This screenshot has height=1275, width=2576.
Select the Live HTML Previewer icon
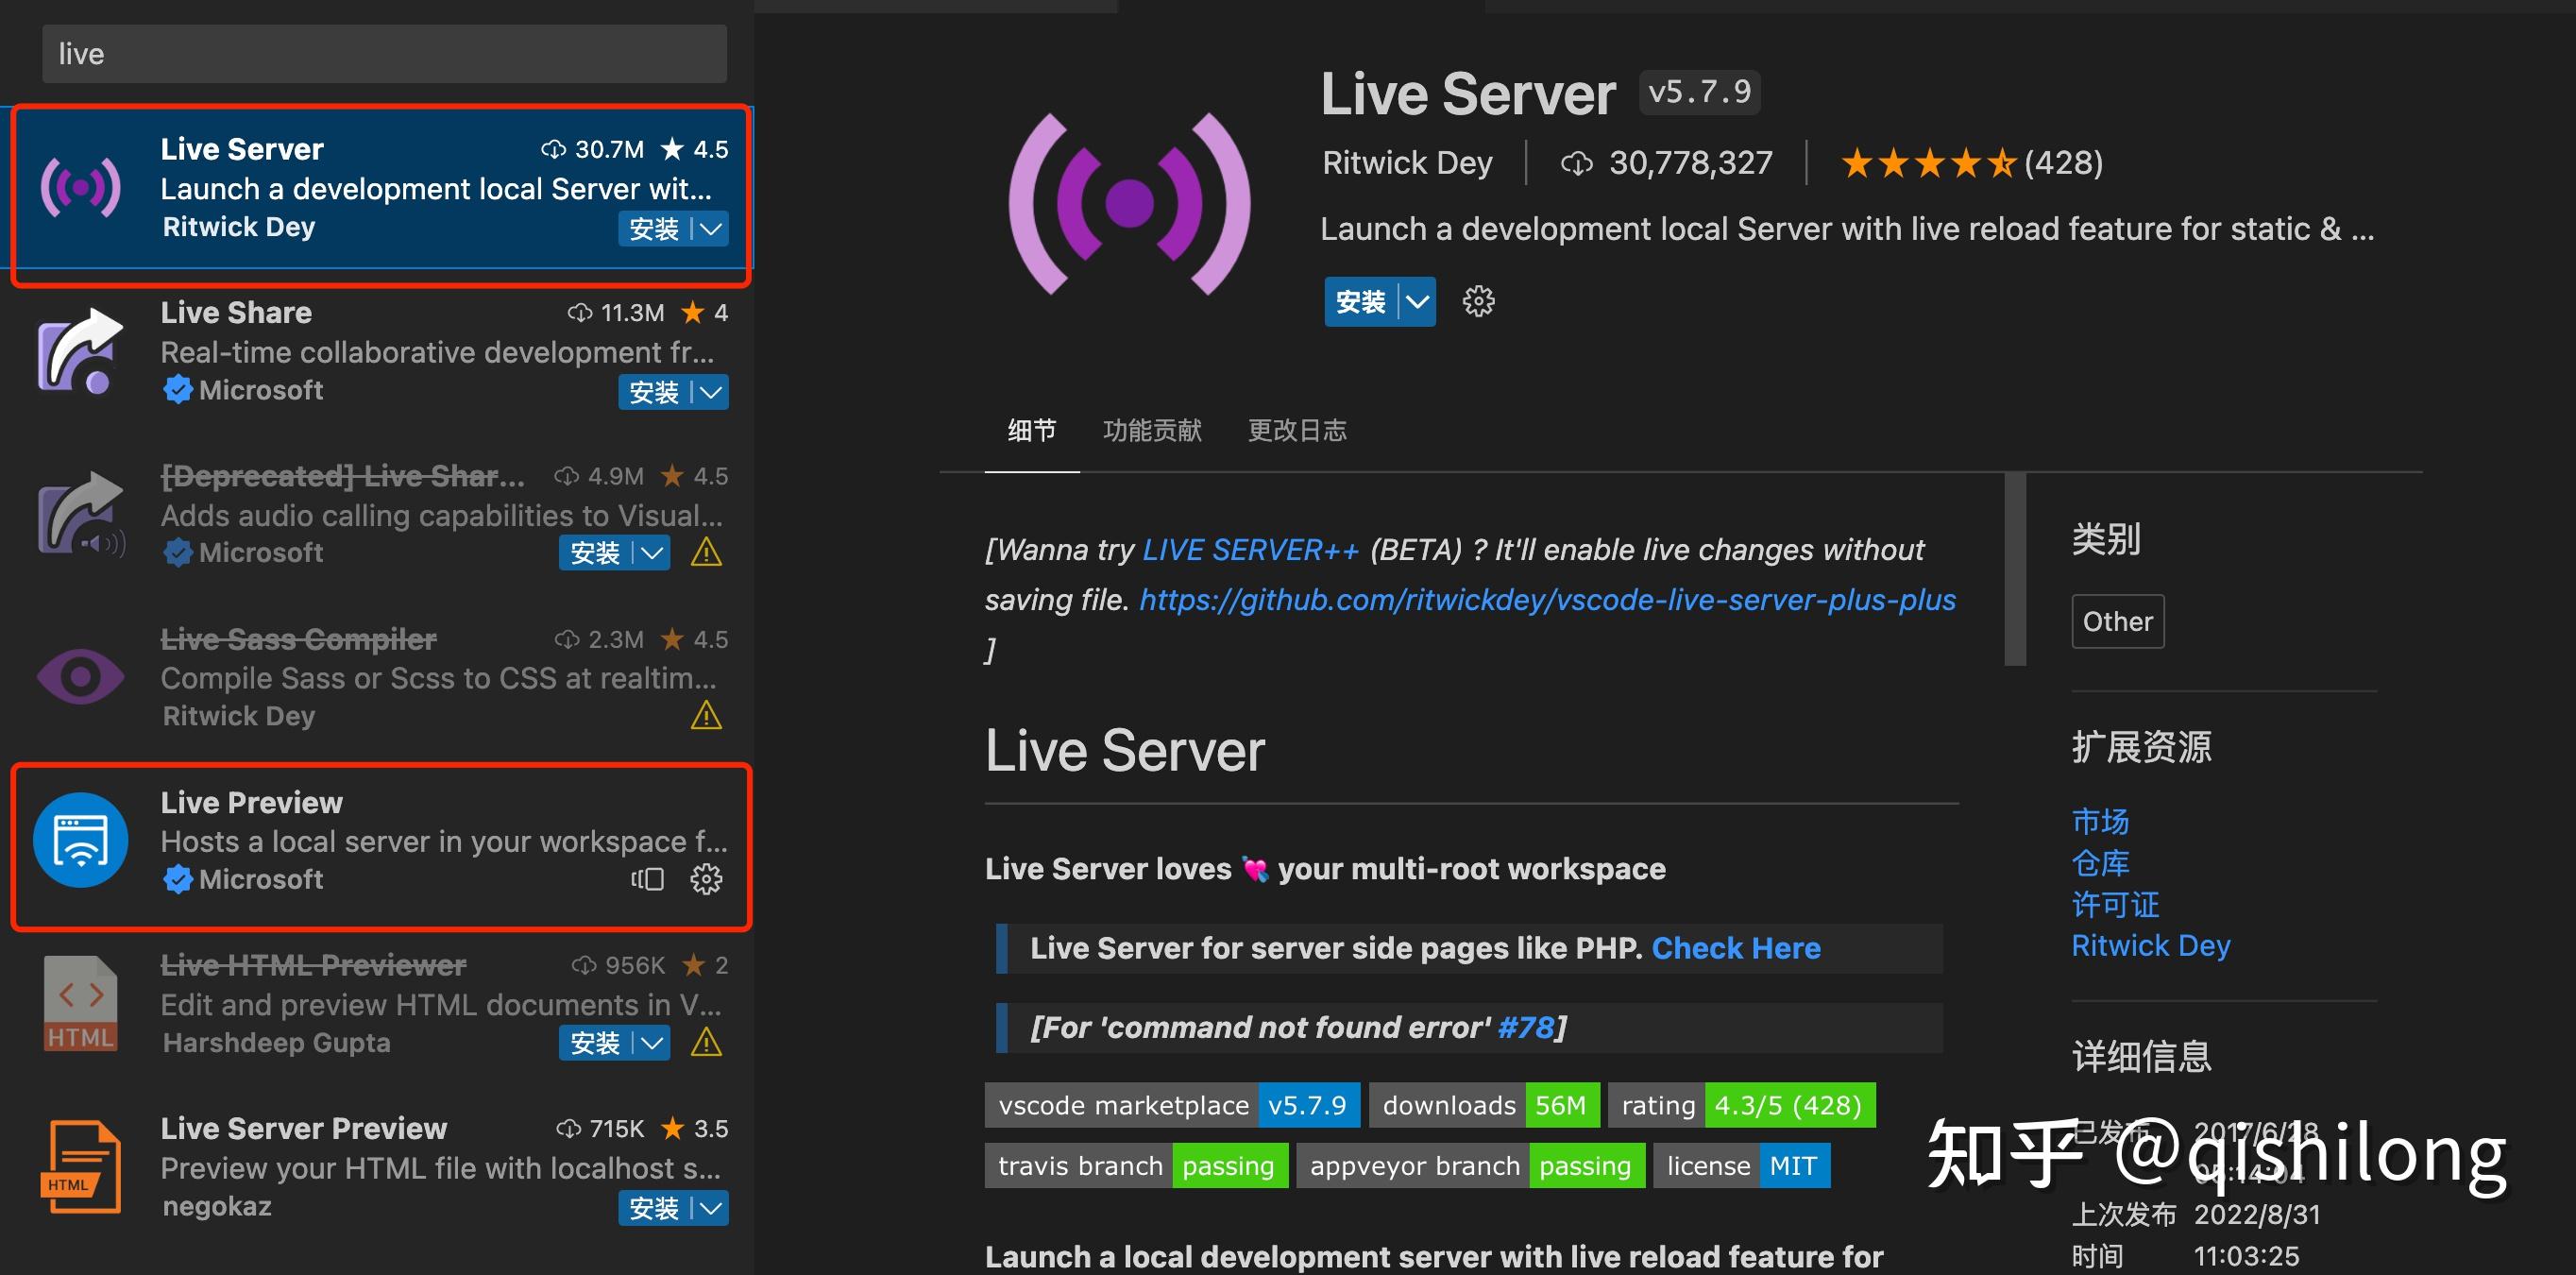tap(80, 1002)
